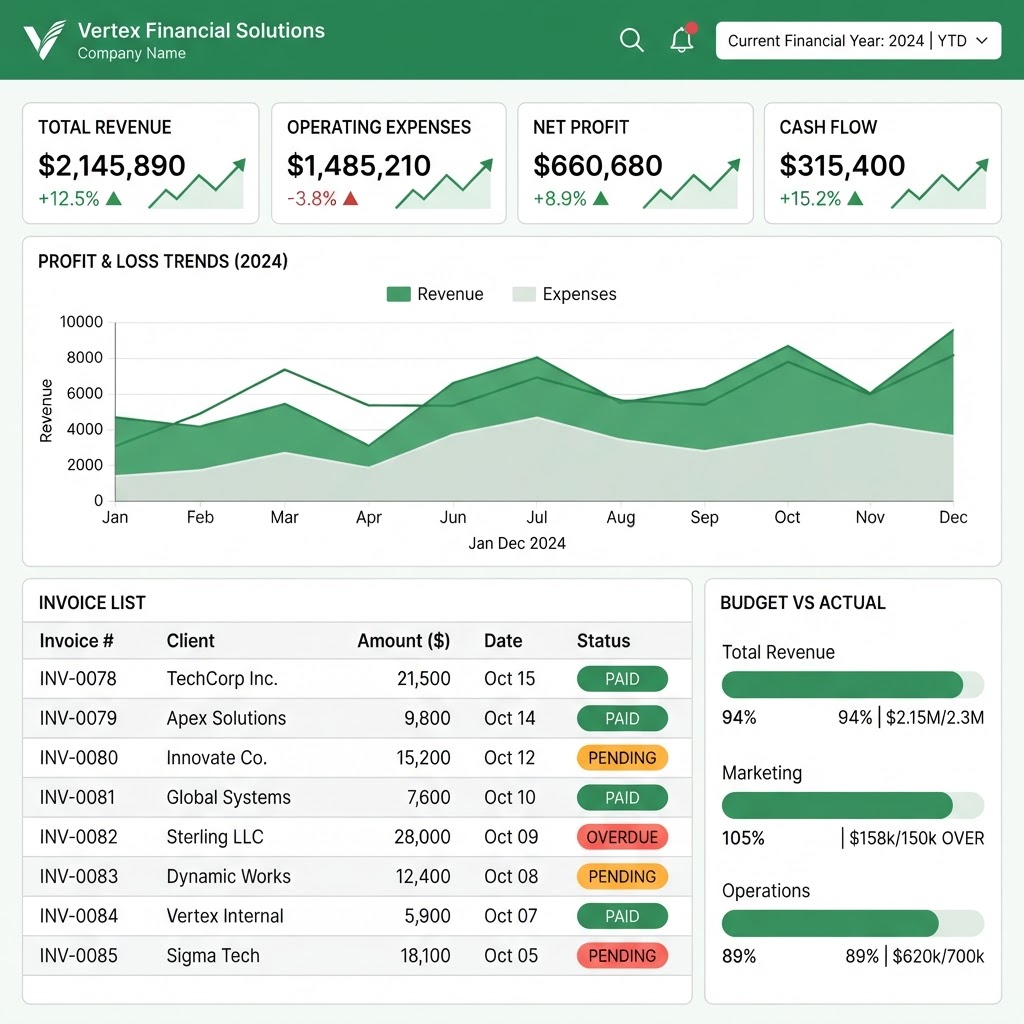Toggle the Expenses legend swatch
This screenshot has height=1024, width=1024.
524,294
